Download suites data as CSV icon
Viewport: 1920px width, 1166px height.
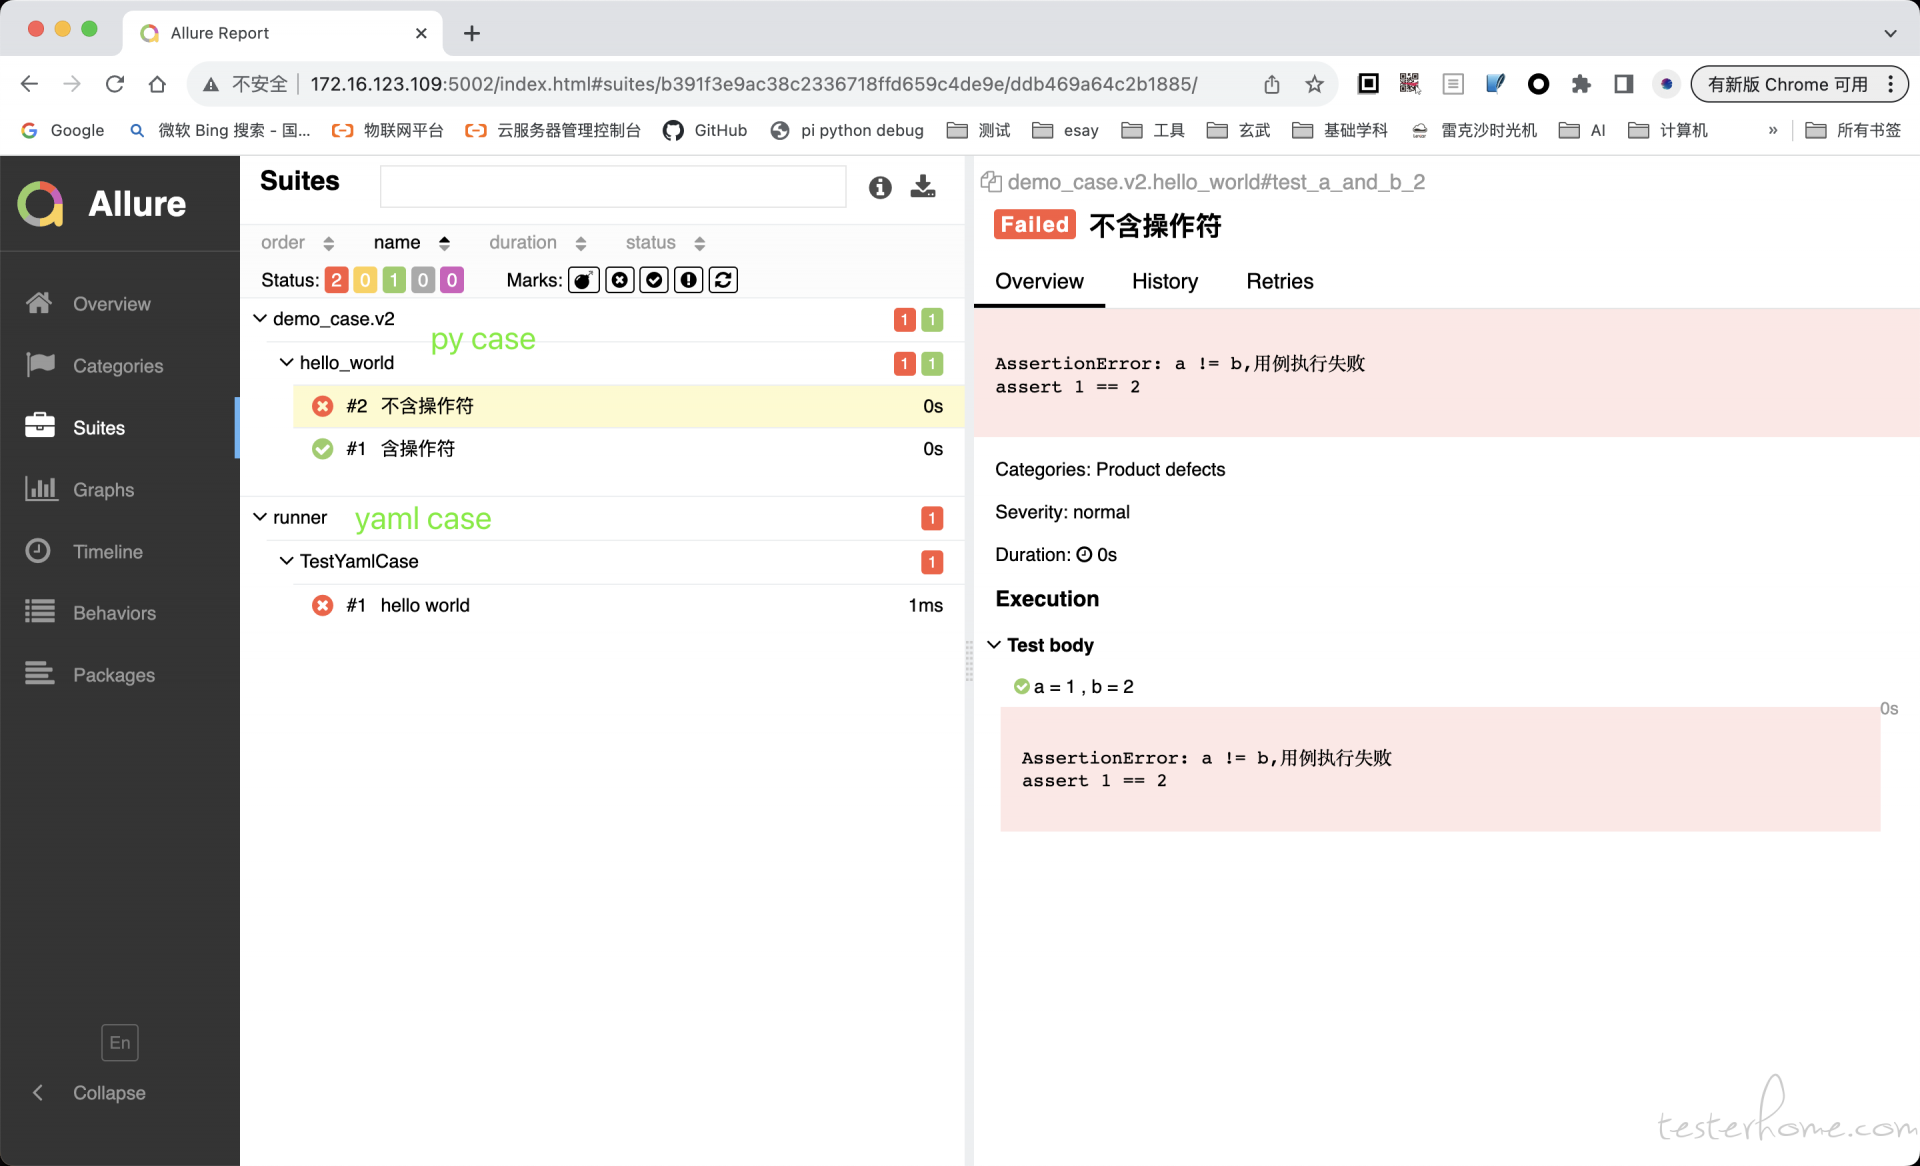point(923,187)
